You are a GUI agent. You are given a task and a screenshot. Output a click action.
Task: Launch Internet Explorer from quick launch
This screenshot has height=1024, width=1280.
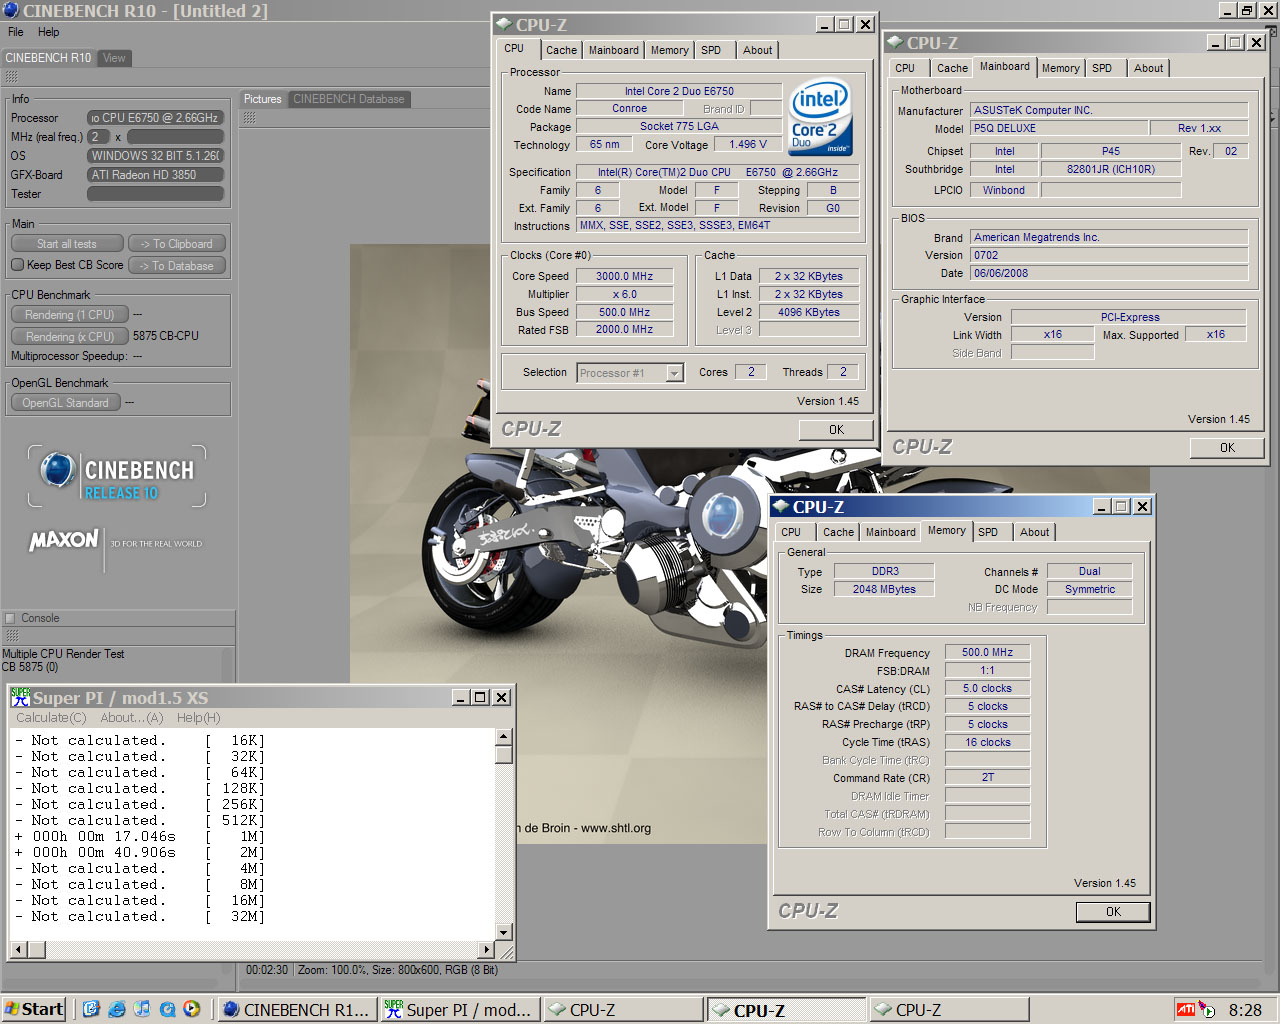point(117,1009)
